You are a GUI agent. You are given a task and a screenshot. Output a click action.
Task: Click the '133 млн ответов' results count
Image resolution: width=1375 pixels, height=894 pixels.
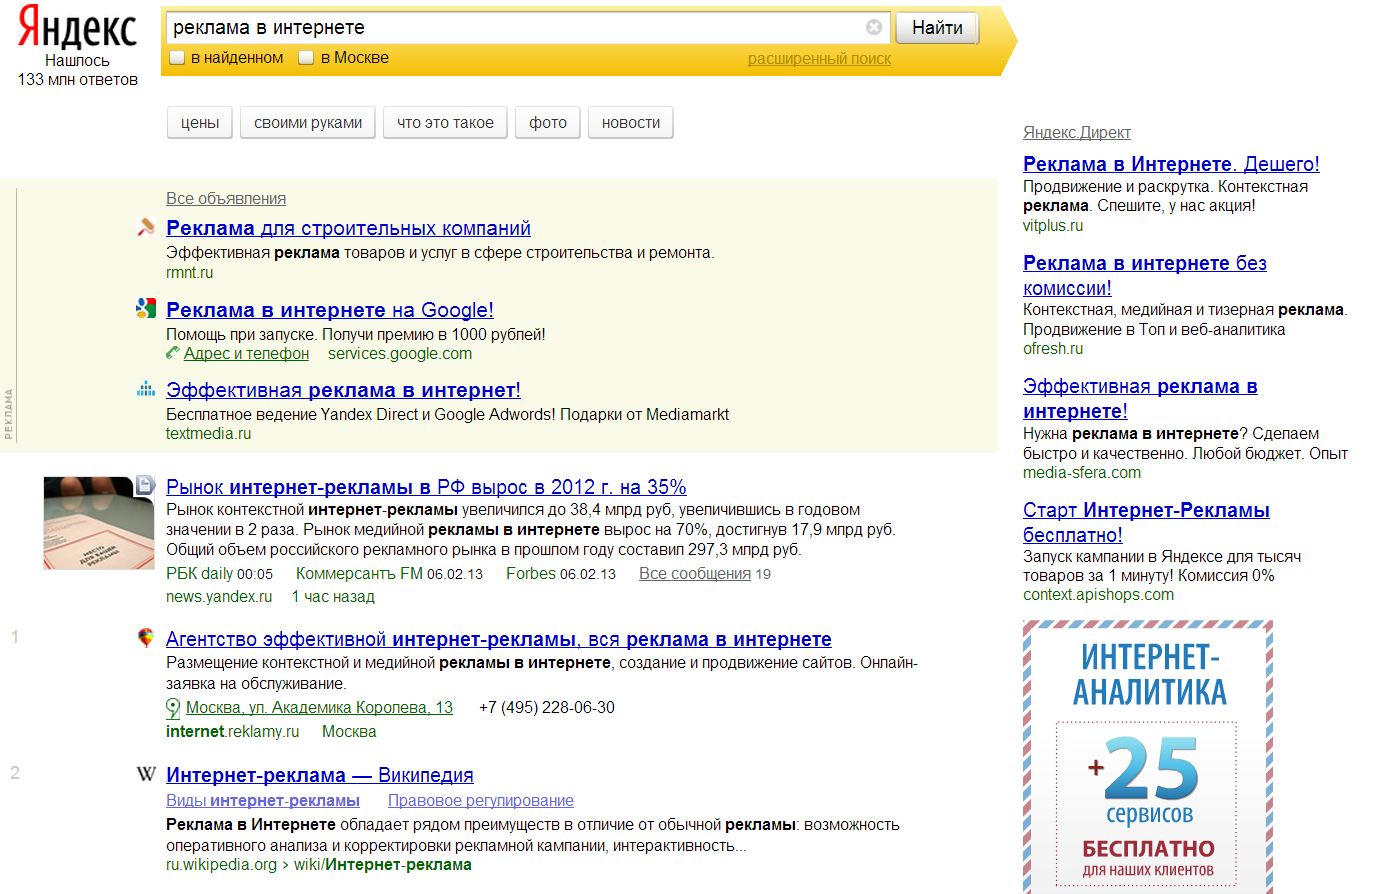pyautogui.click(x=77, y=80)
